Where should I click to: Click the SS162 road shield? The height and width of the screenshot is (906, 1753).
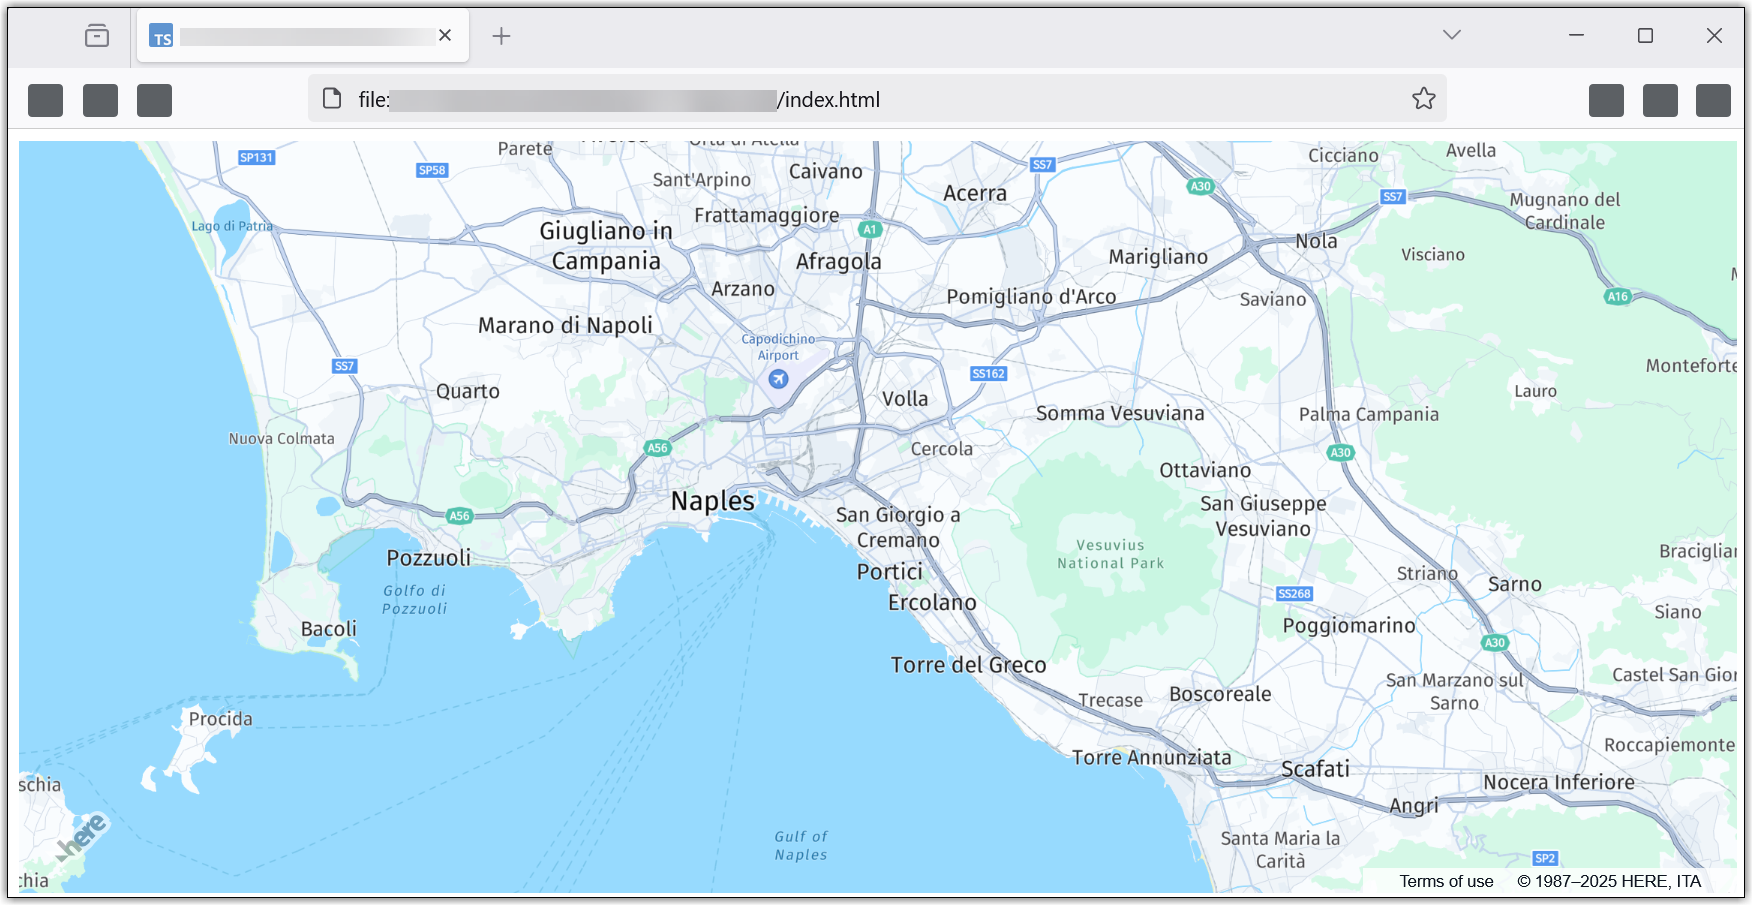tap(988, 374)
